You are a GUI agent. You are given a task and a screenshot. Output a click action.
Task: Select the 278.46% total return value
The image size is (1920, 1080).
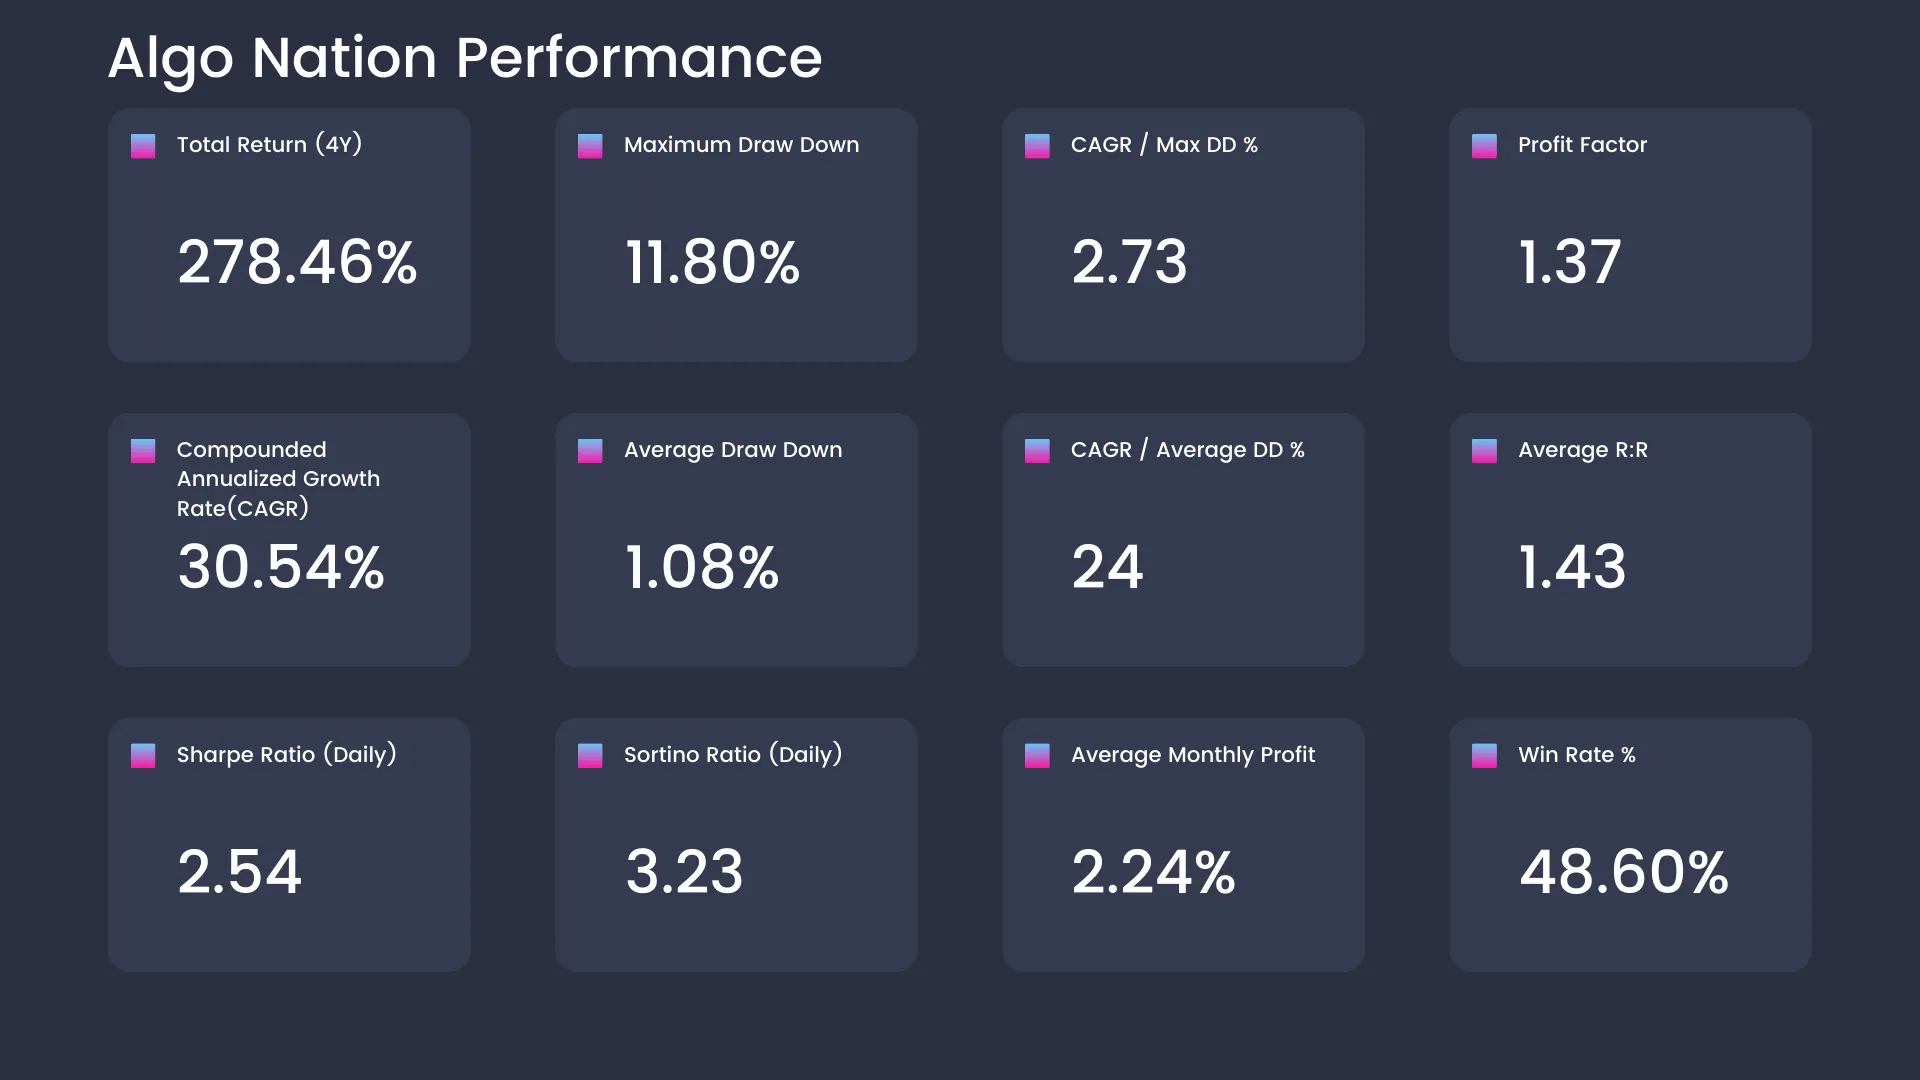point(297,262)
